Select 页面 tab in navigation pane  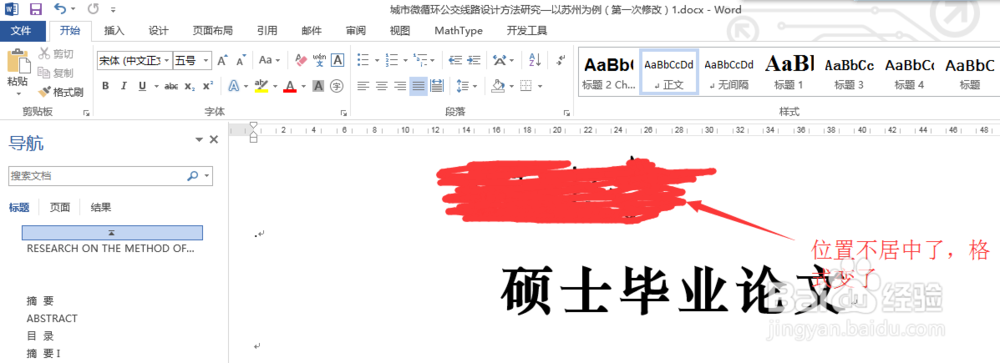point(60,207)
